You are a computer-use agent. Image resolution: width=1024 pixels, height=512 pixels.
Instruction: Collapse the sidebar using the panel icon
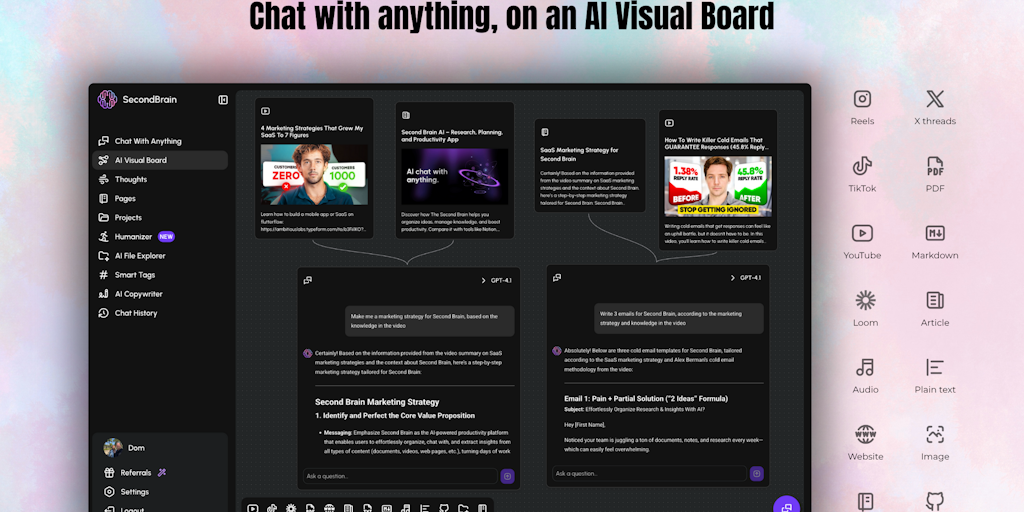click(223, 100)
